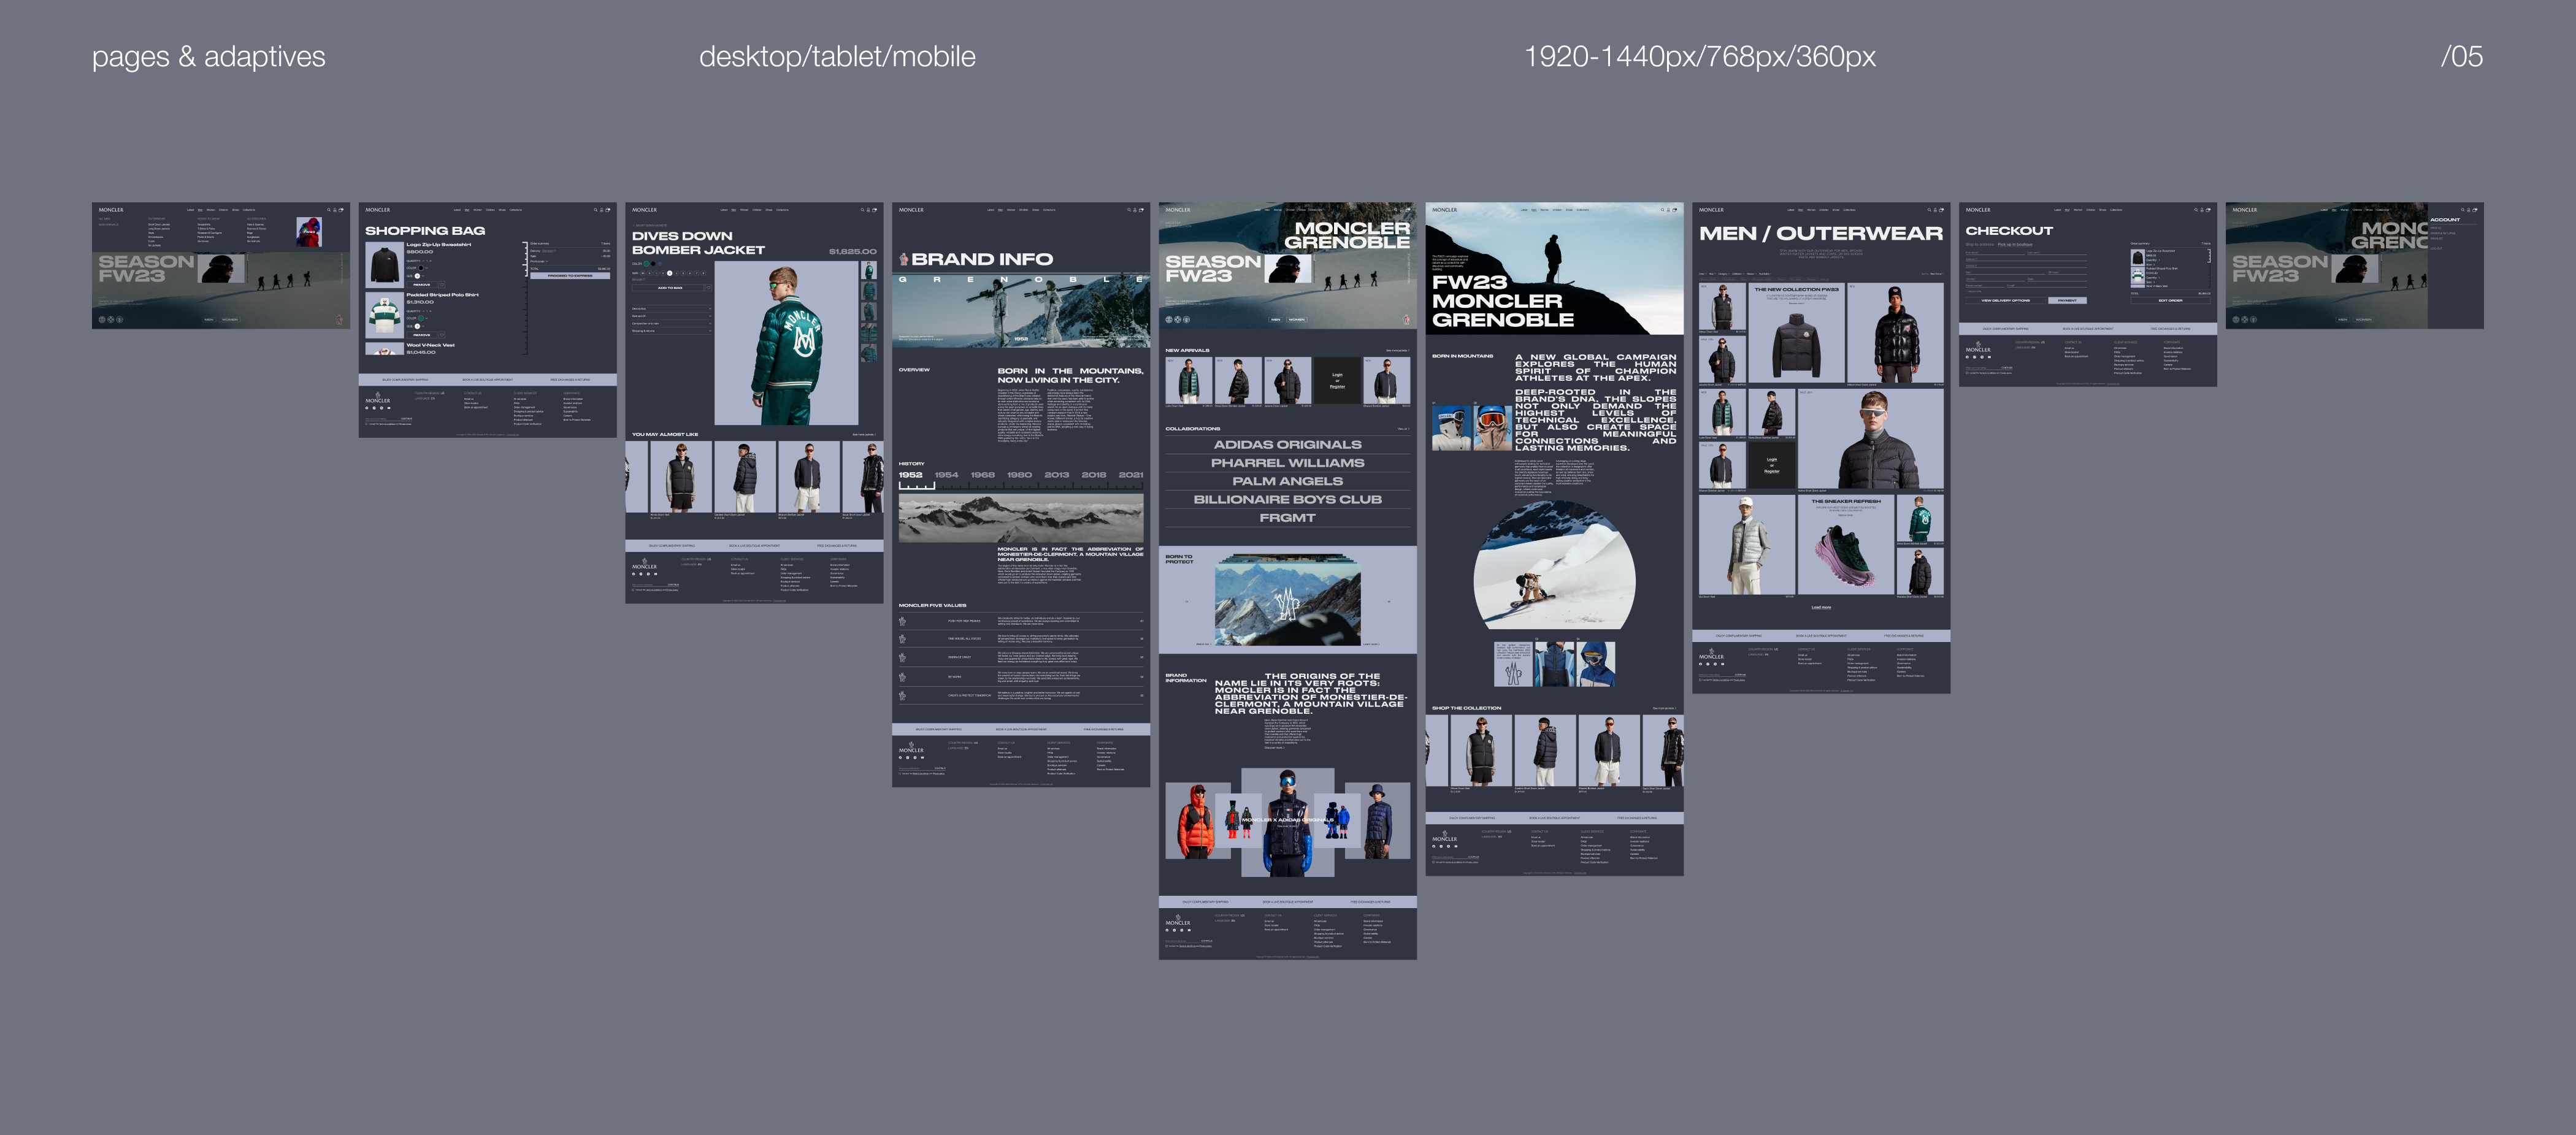Screen dimensions: 2576x1135
Task: Open cart icon on Brand Info page header
Action: coord(1141,210)
